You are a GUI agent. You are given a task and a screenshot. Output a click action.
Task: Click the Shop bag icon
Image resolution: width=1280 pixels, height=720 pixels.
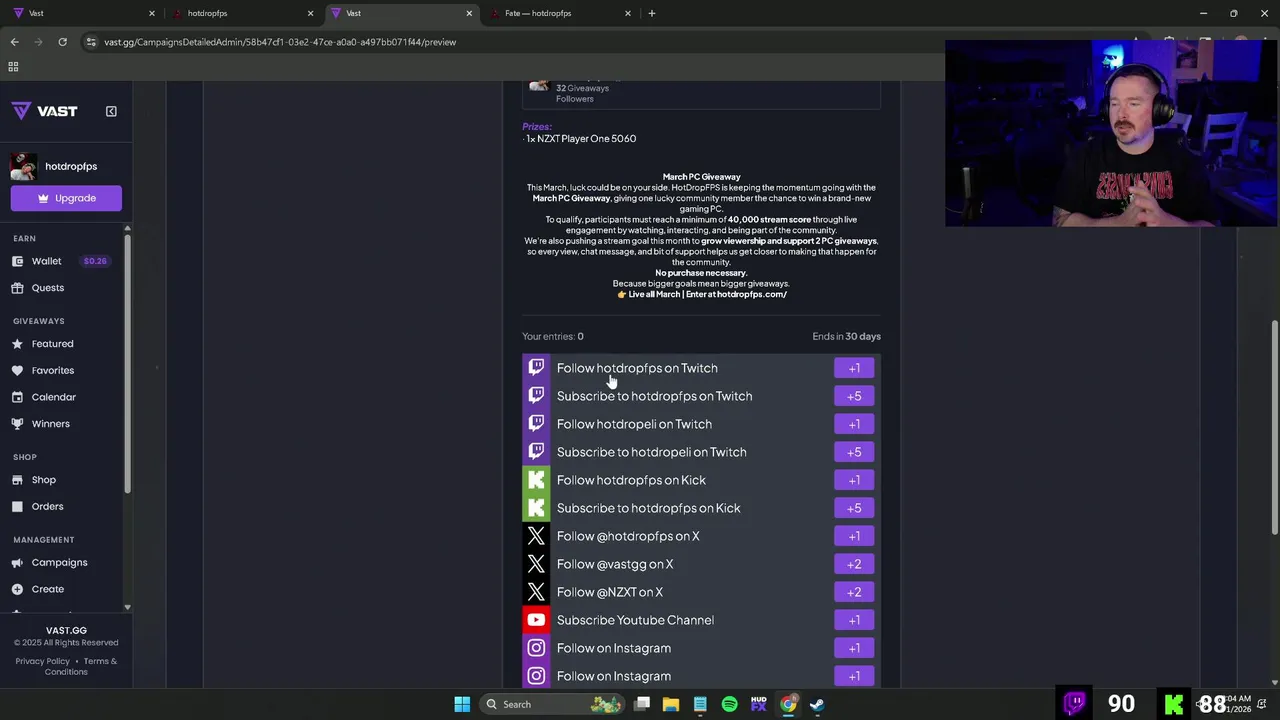pyautogui.click(x=17, y=480)
